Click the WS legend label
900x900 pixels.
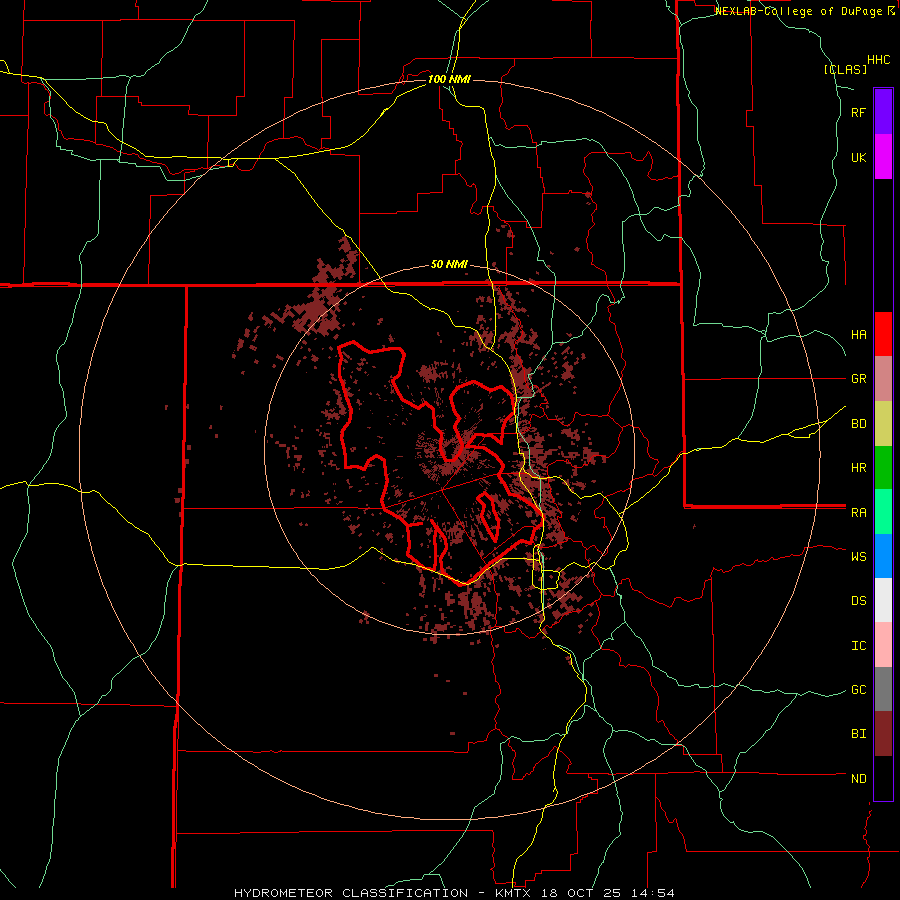click(x=858, y=556)
